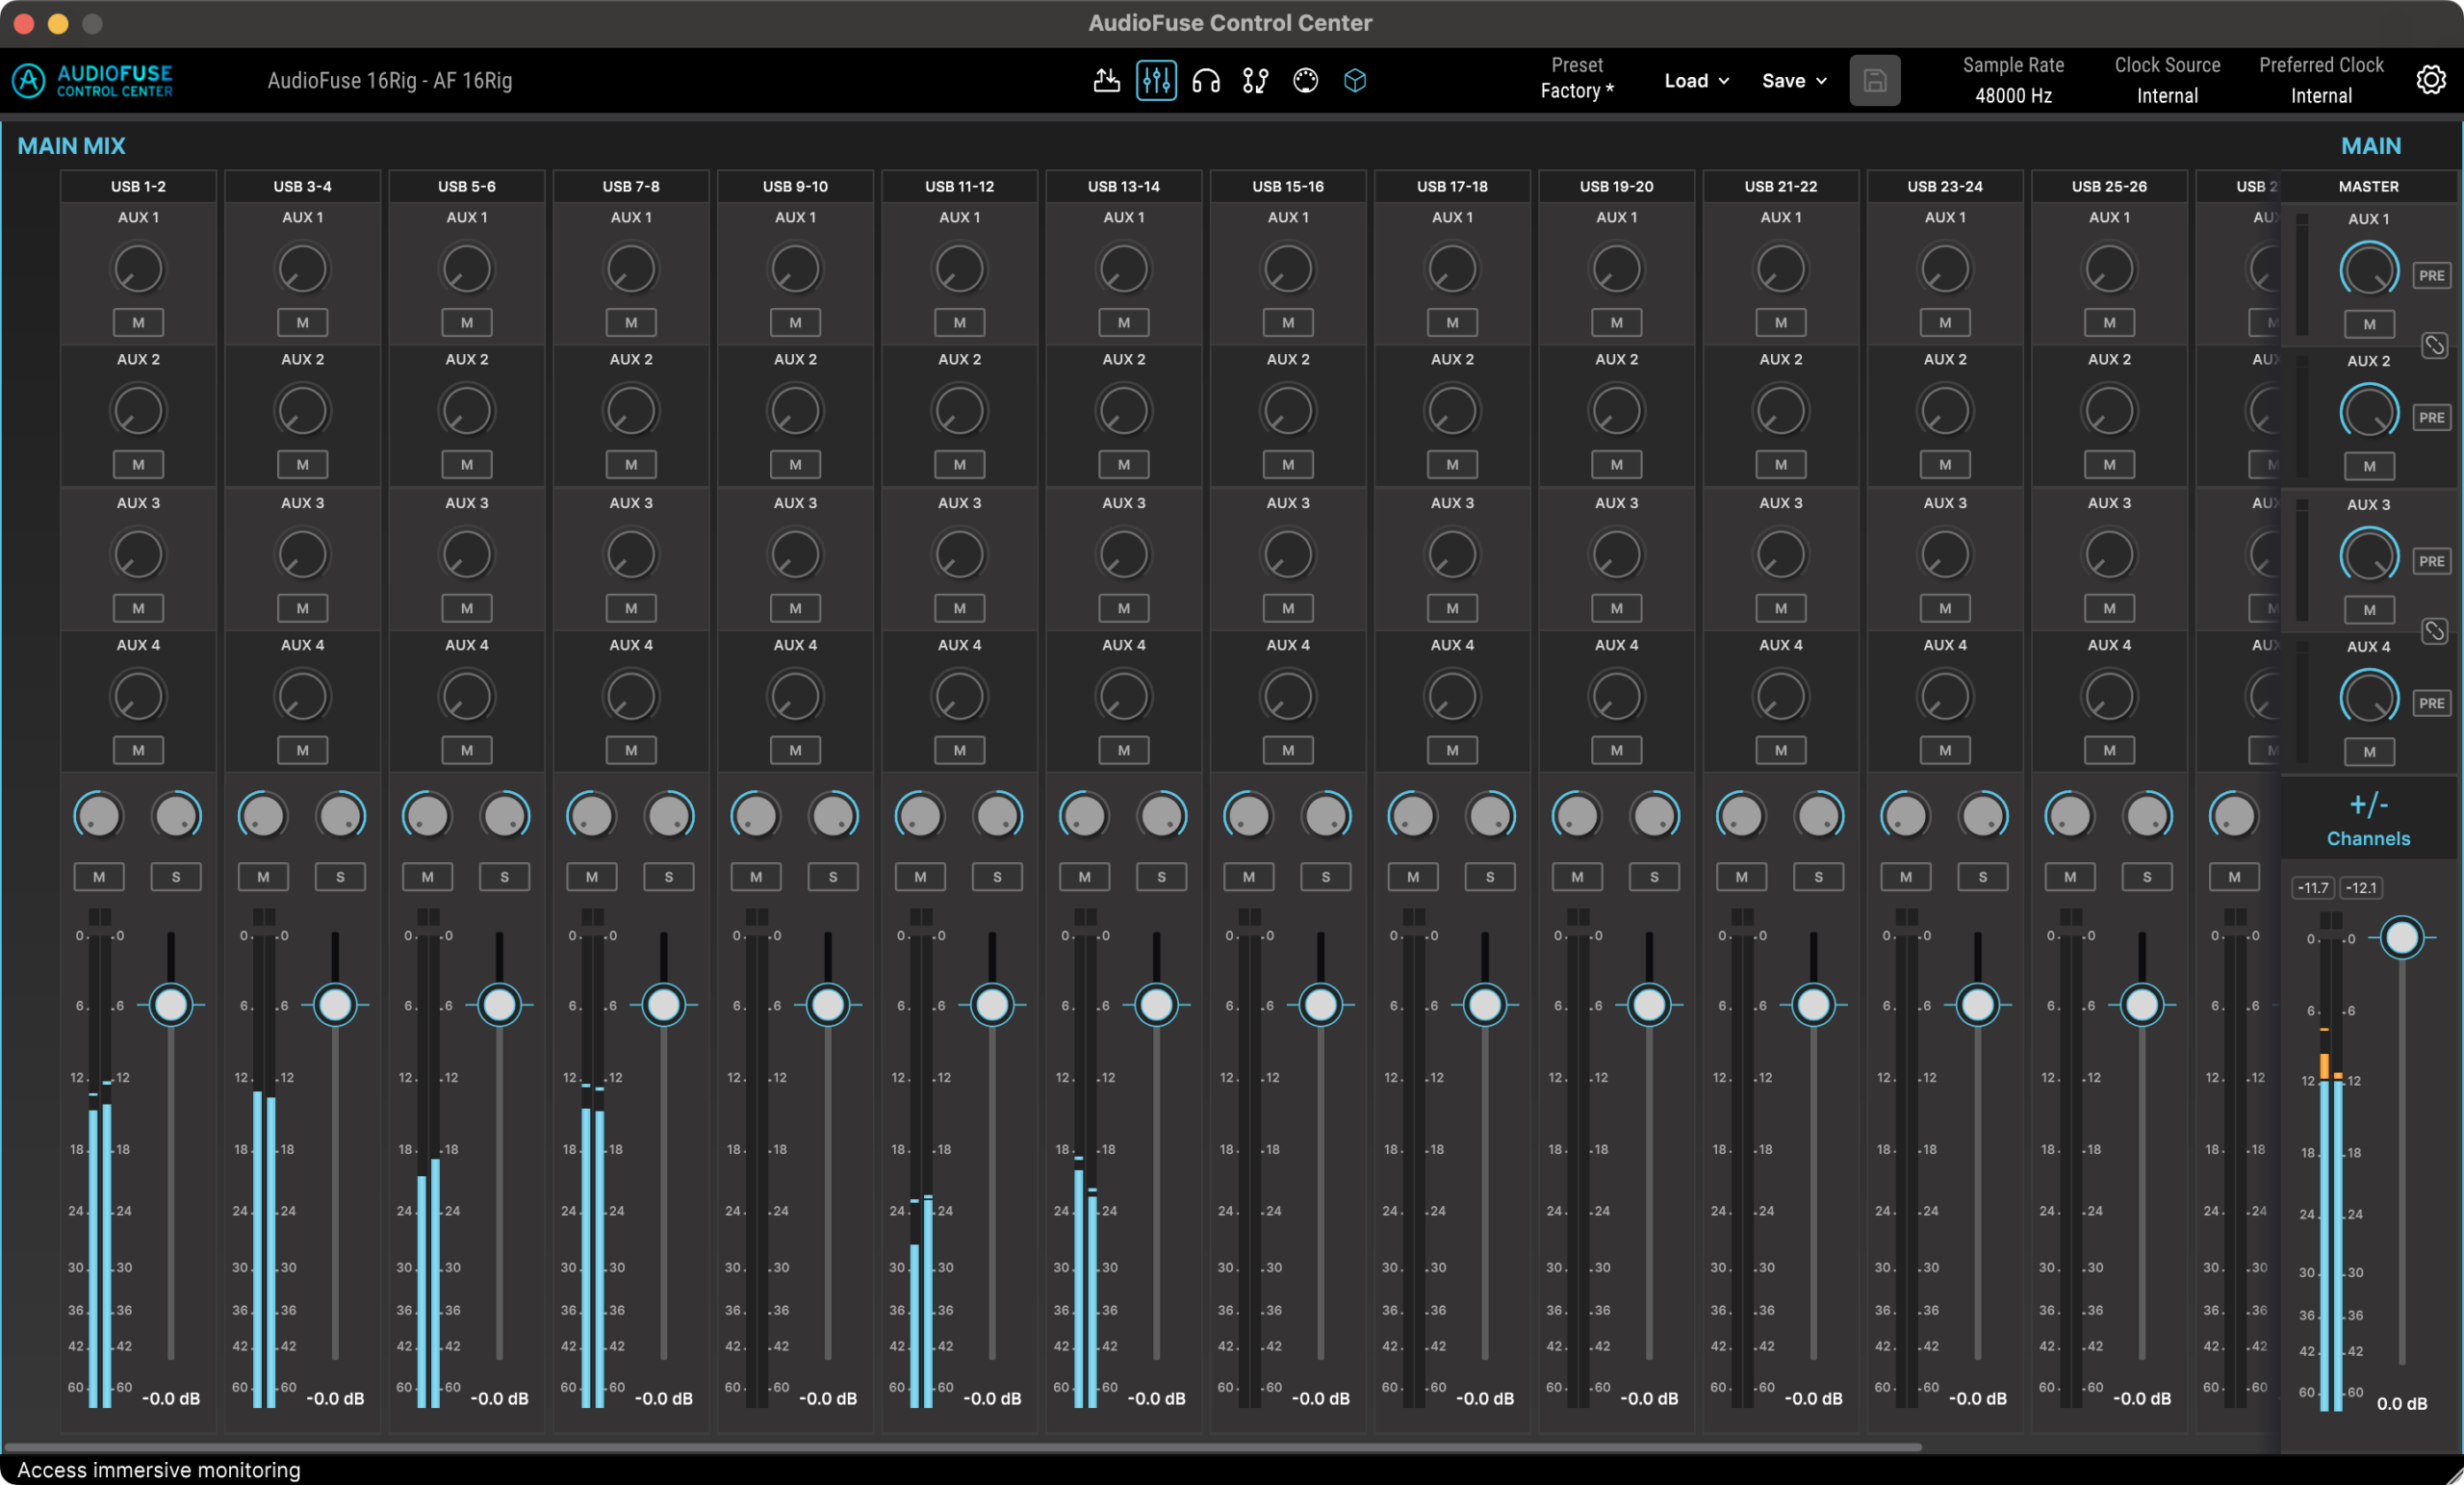Solo the USB 21-22 channel
The height and width of the screenshot is (1485, 2464).
(1819, 877)
